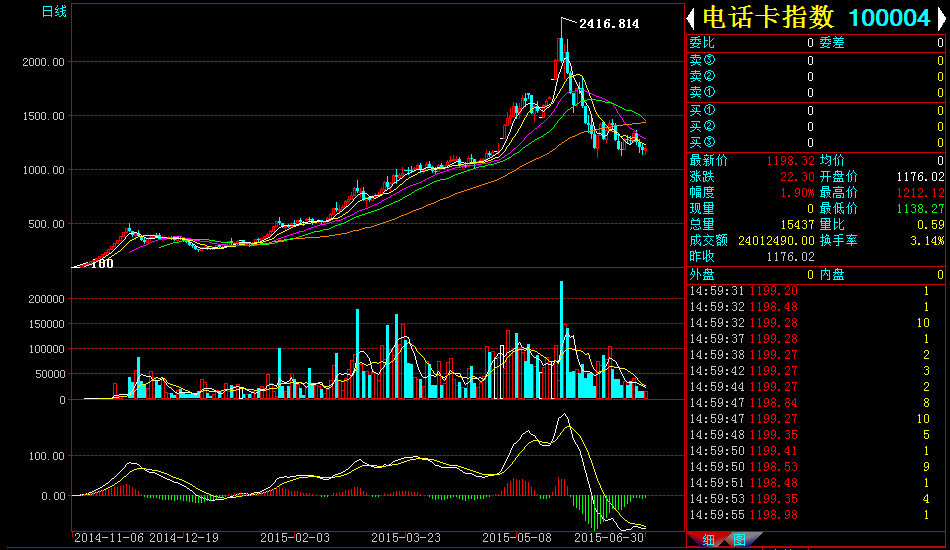Select the 14:59:50 tick at 1199.41

tap(816, 451)
